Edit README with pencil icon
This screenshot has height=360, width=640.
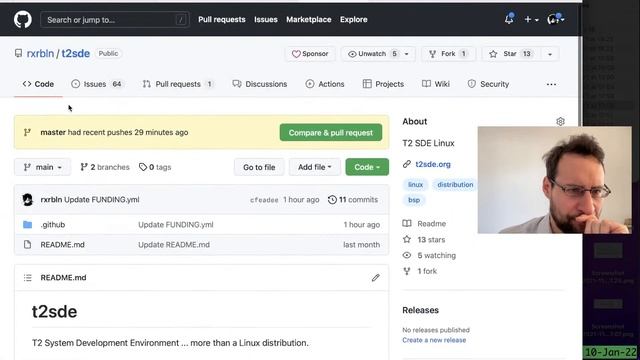(x=376, y=278)
